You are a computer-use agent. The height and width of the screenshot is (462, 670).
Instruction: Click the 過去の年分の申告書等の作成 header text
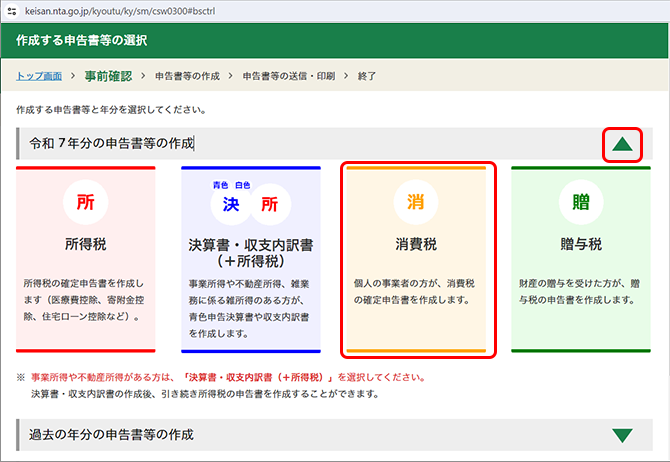coord(111,435)
